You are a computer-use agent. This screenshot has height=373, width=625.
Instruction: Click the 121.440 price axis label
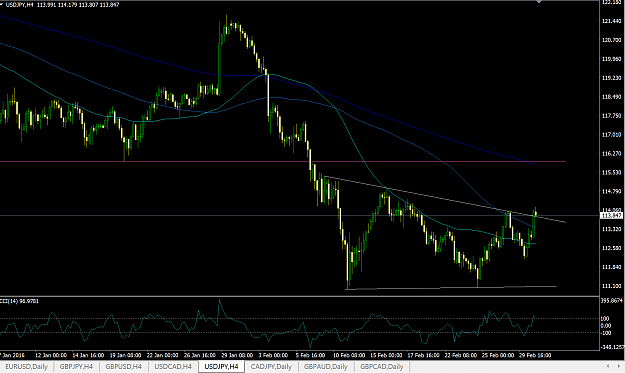(x=611, y=21)
